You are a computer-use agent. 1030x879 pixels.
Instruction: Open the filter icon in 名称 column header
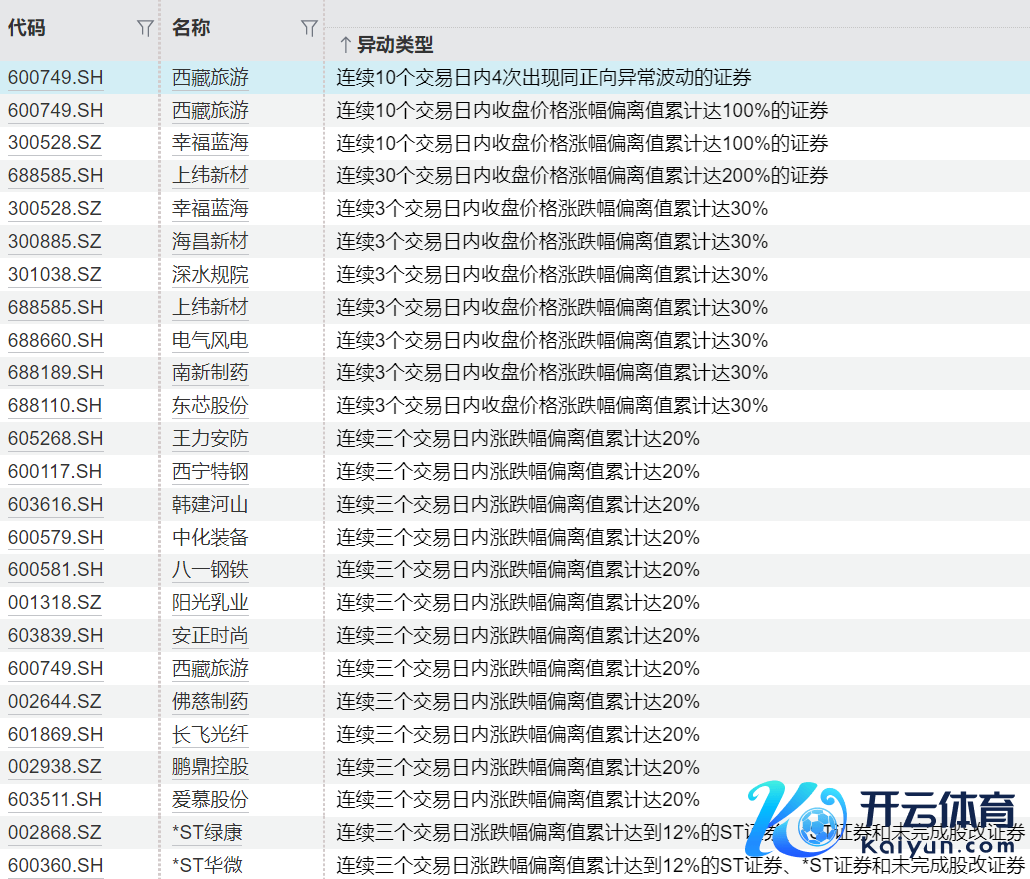pyautogui.click(x=309, y=29)
